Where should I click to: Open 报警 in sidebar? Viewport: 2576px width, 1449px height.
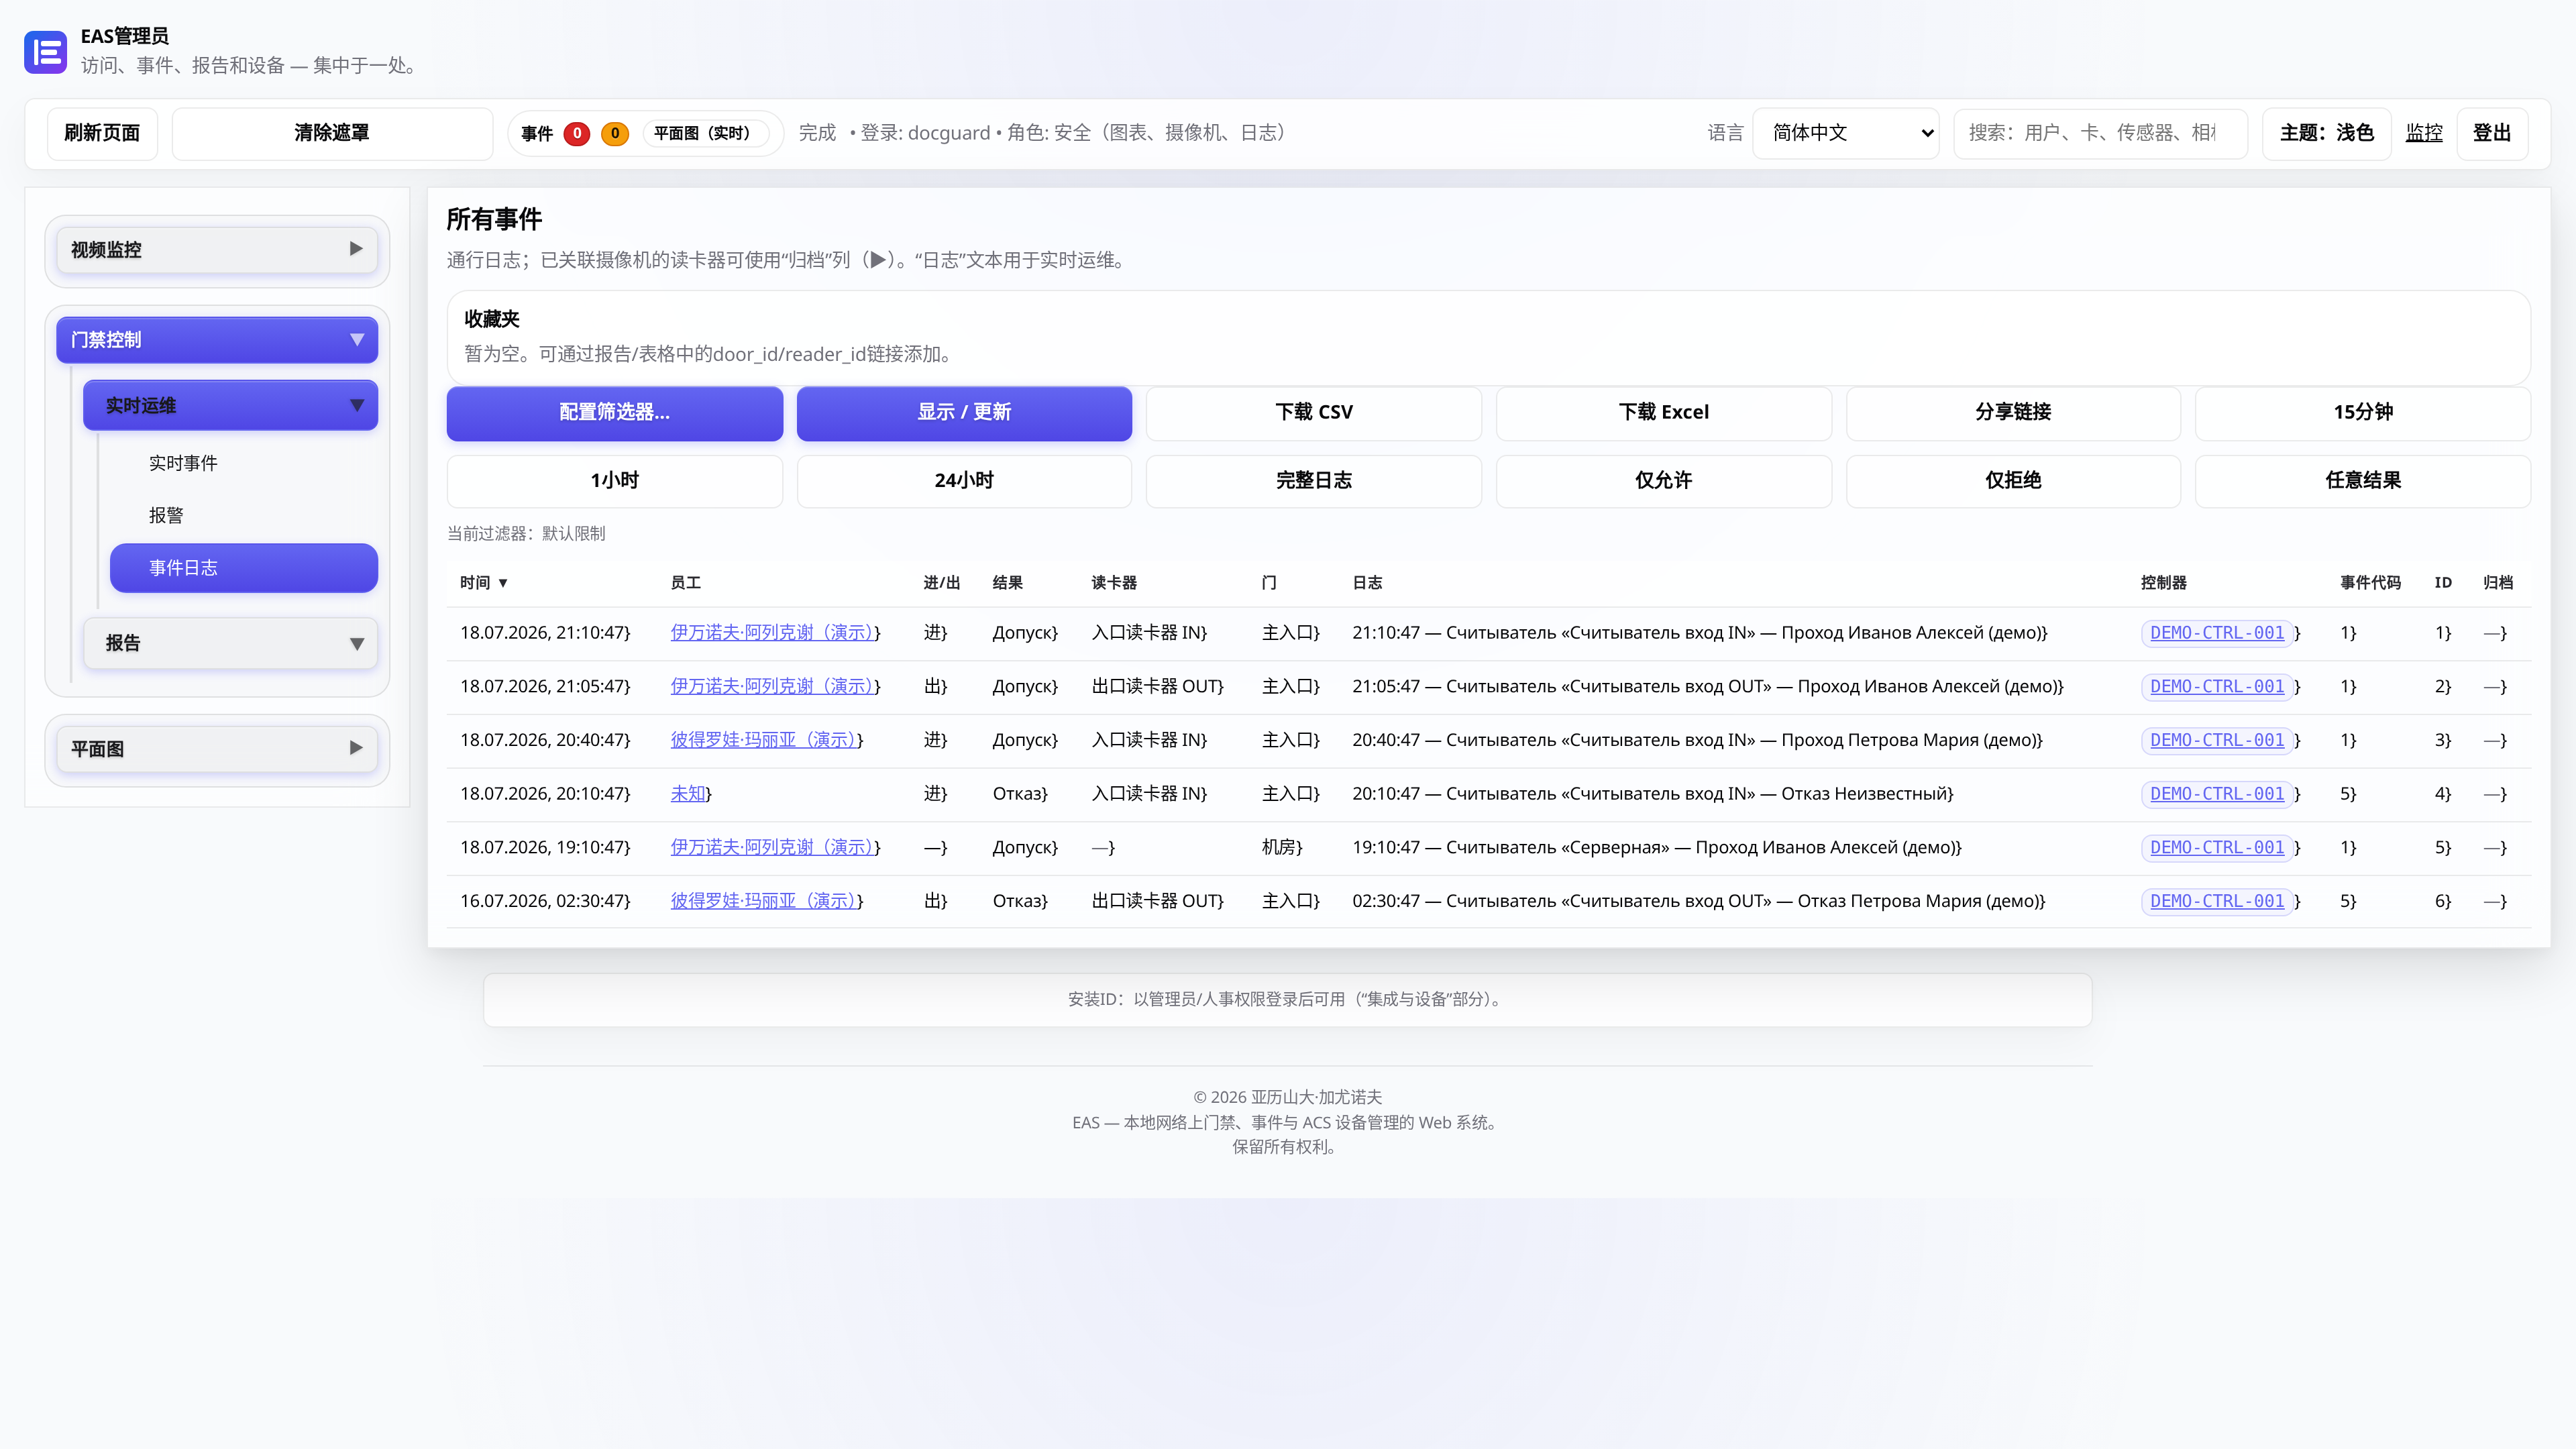pyautogui.click(x=166, y=515)
